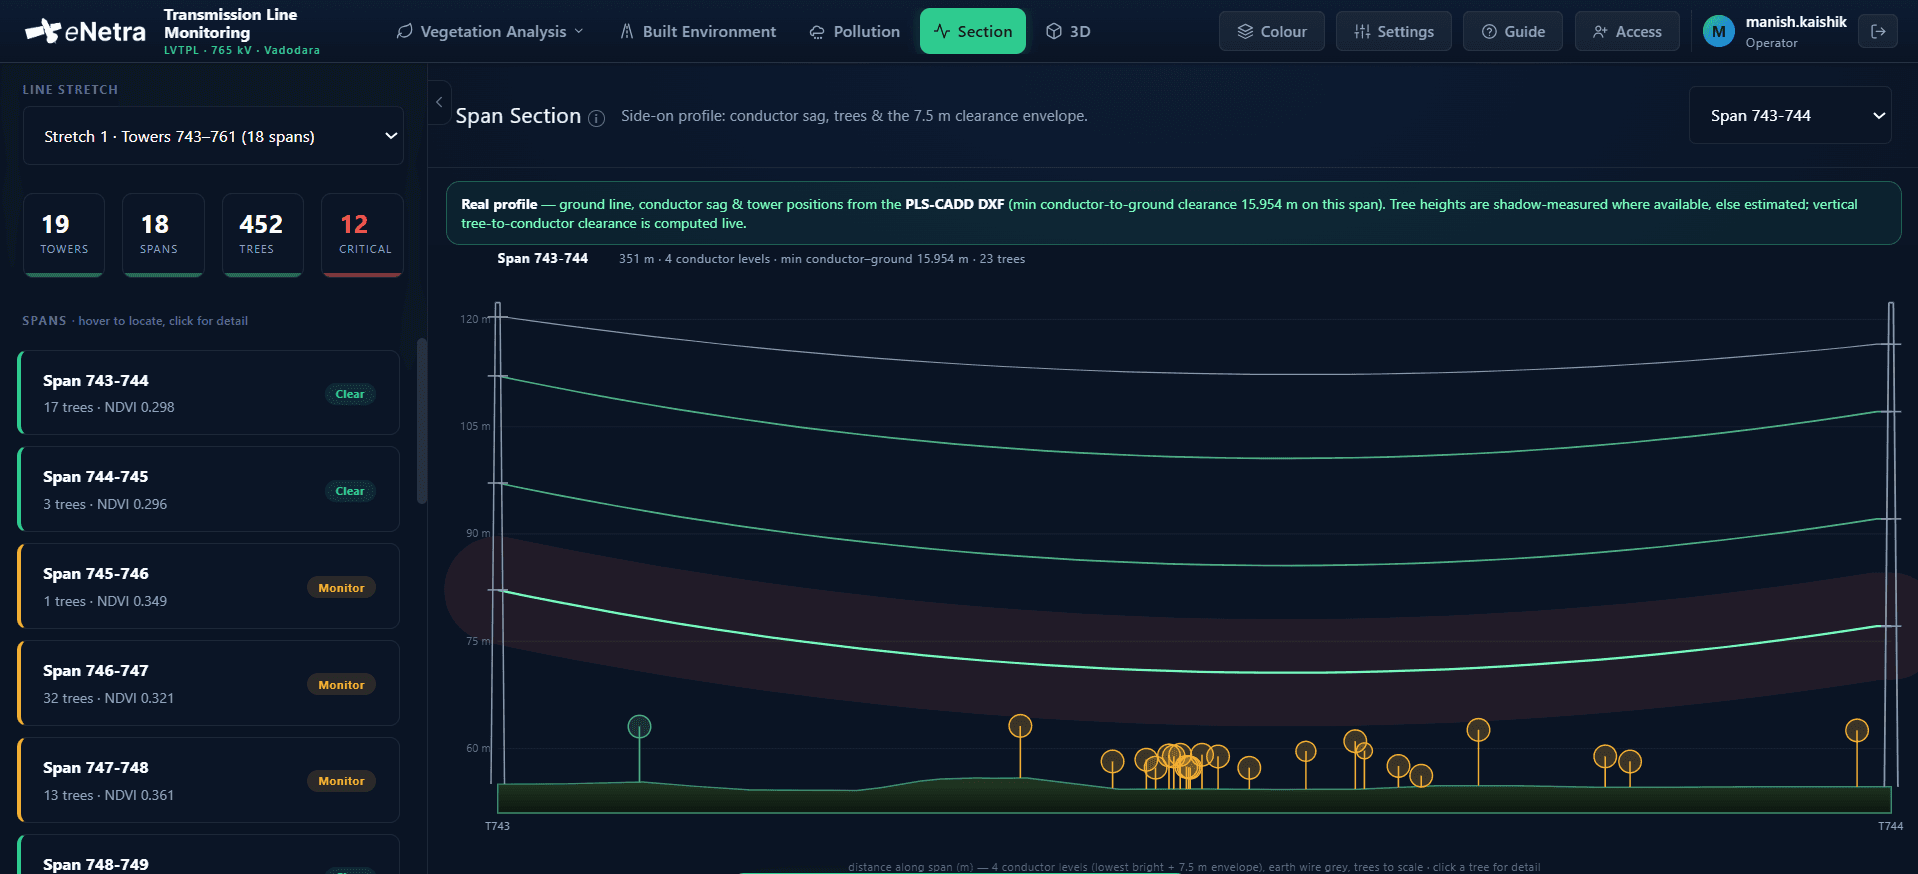
Task: Open the Vegetation Analysis dropdown menu
Action: click(490, 31)
